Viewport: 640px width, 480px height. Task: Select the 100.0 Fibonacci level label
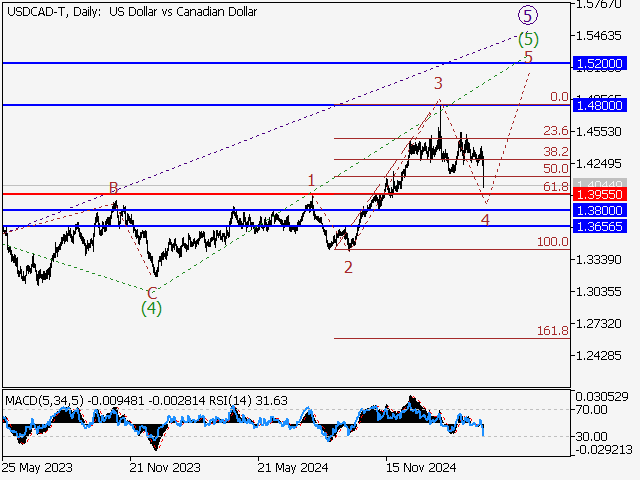click(x=553, y=242)
